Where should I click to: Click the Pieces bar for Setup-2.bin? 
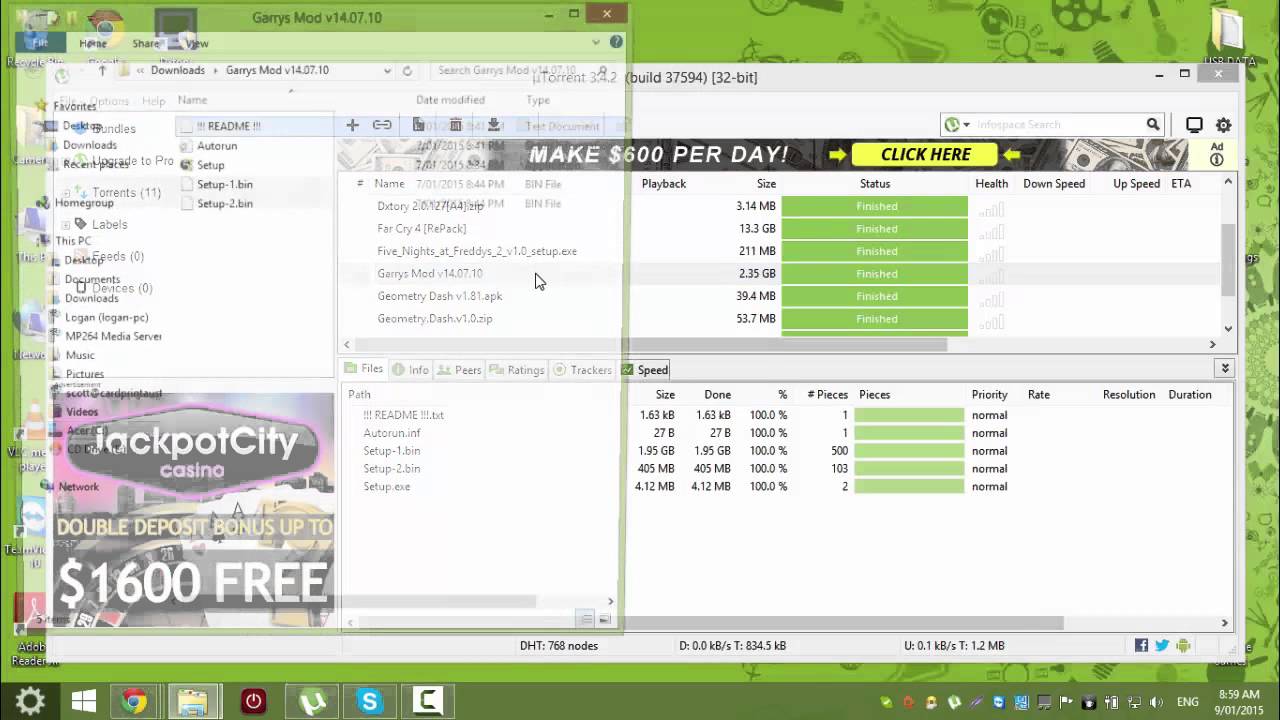(909, 469)
